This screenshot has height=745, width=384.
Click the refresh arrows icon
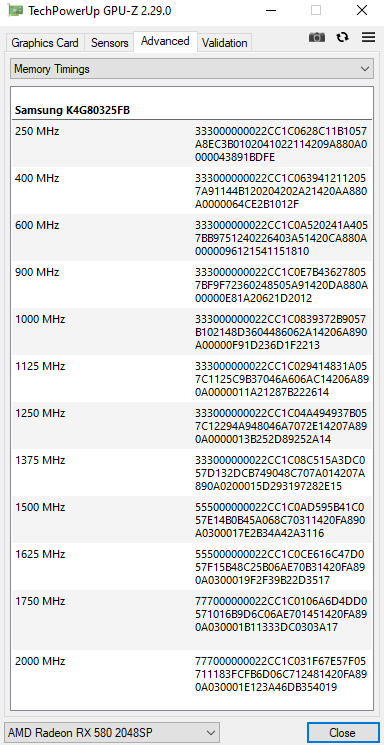coord(342,38)
